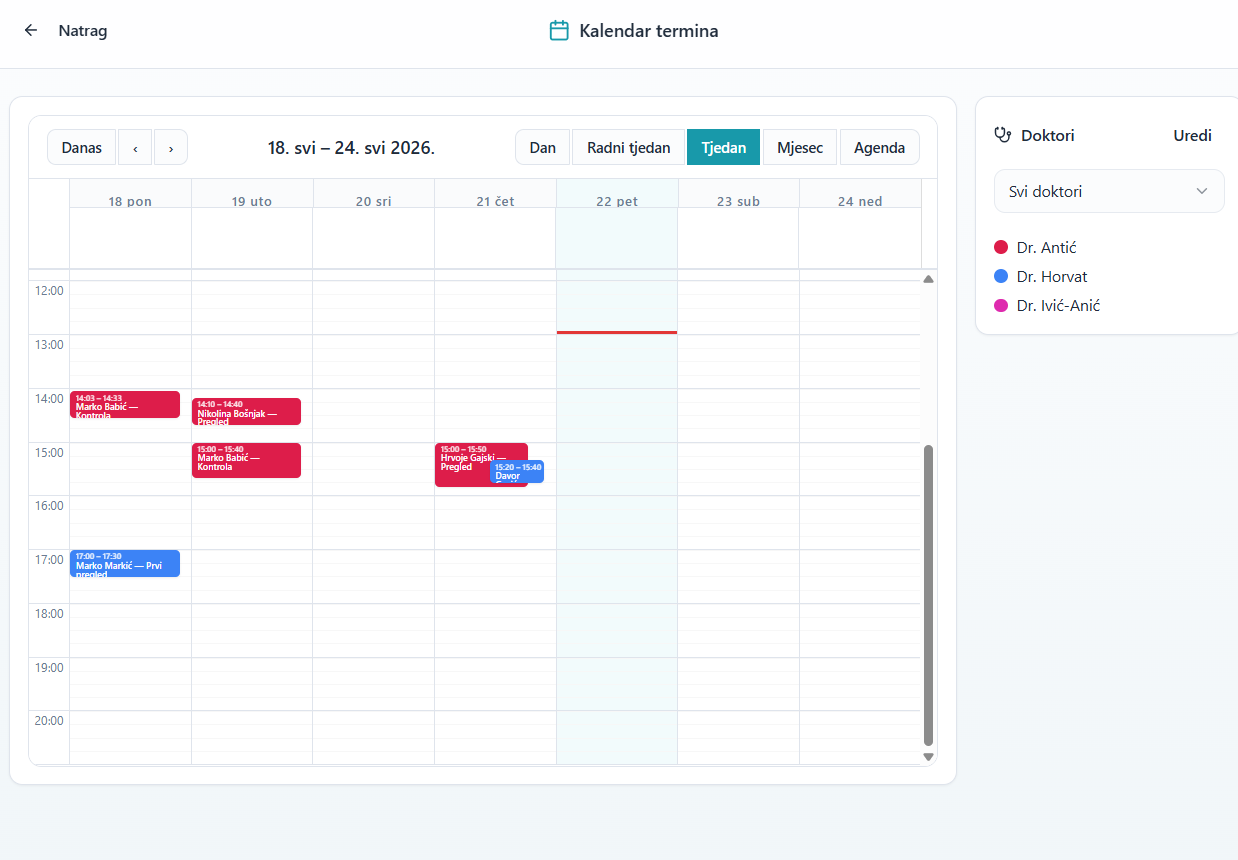Go to next week with right chevron
1238x860 pixels.
(171, 148)
